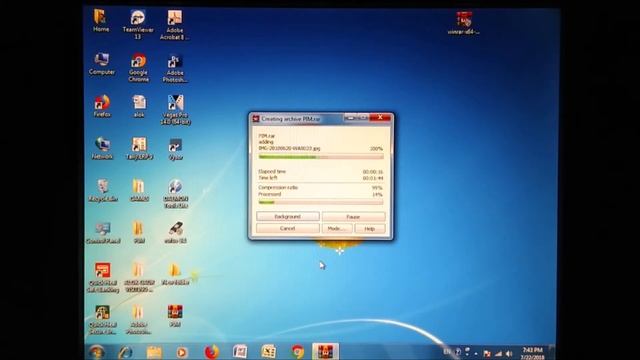The height and width of the screenshot is (360, 640).
Task: Open the Recycle Bin icon
Action: point(103,190)
